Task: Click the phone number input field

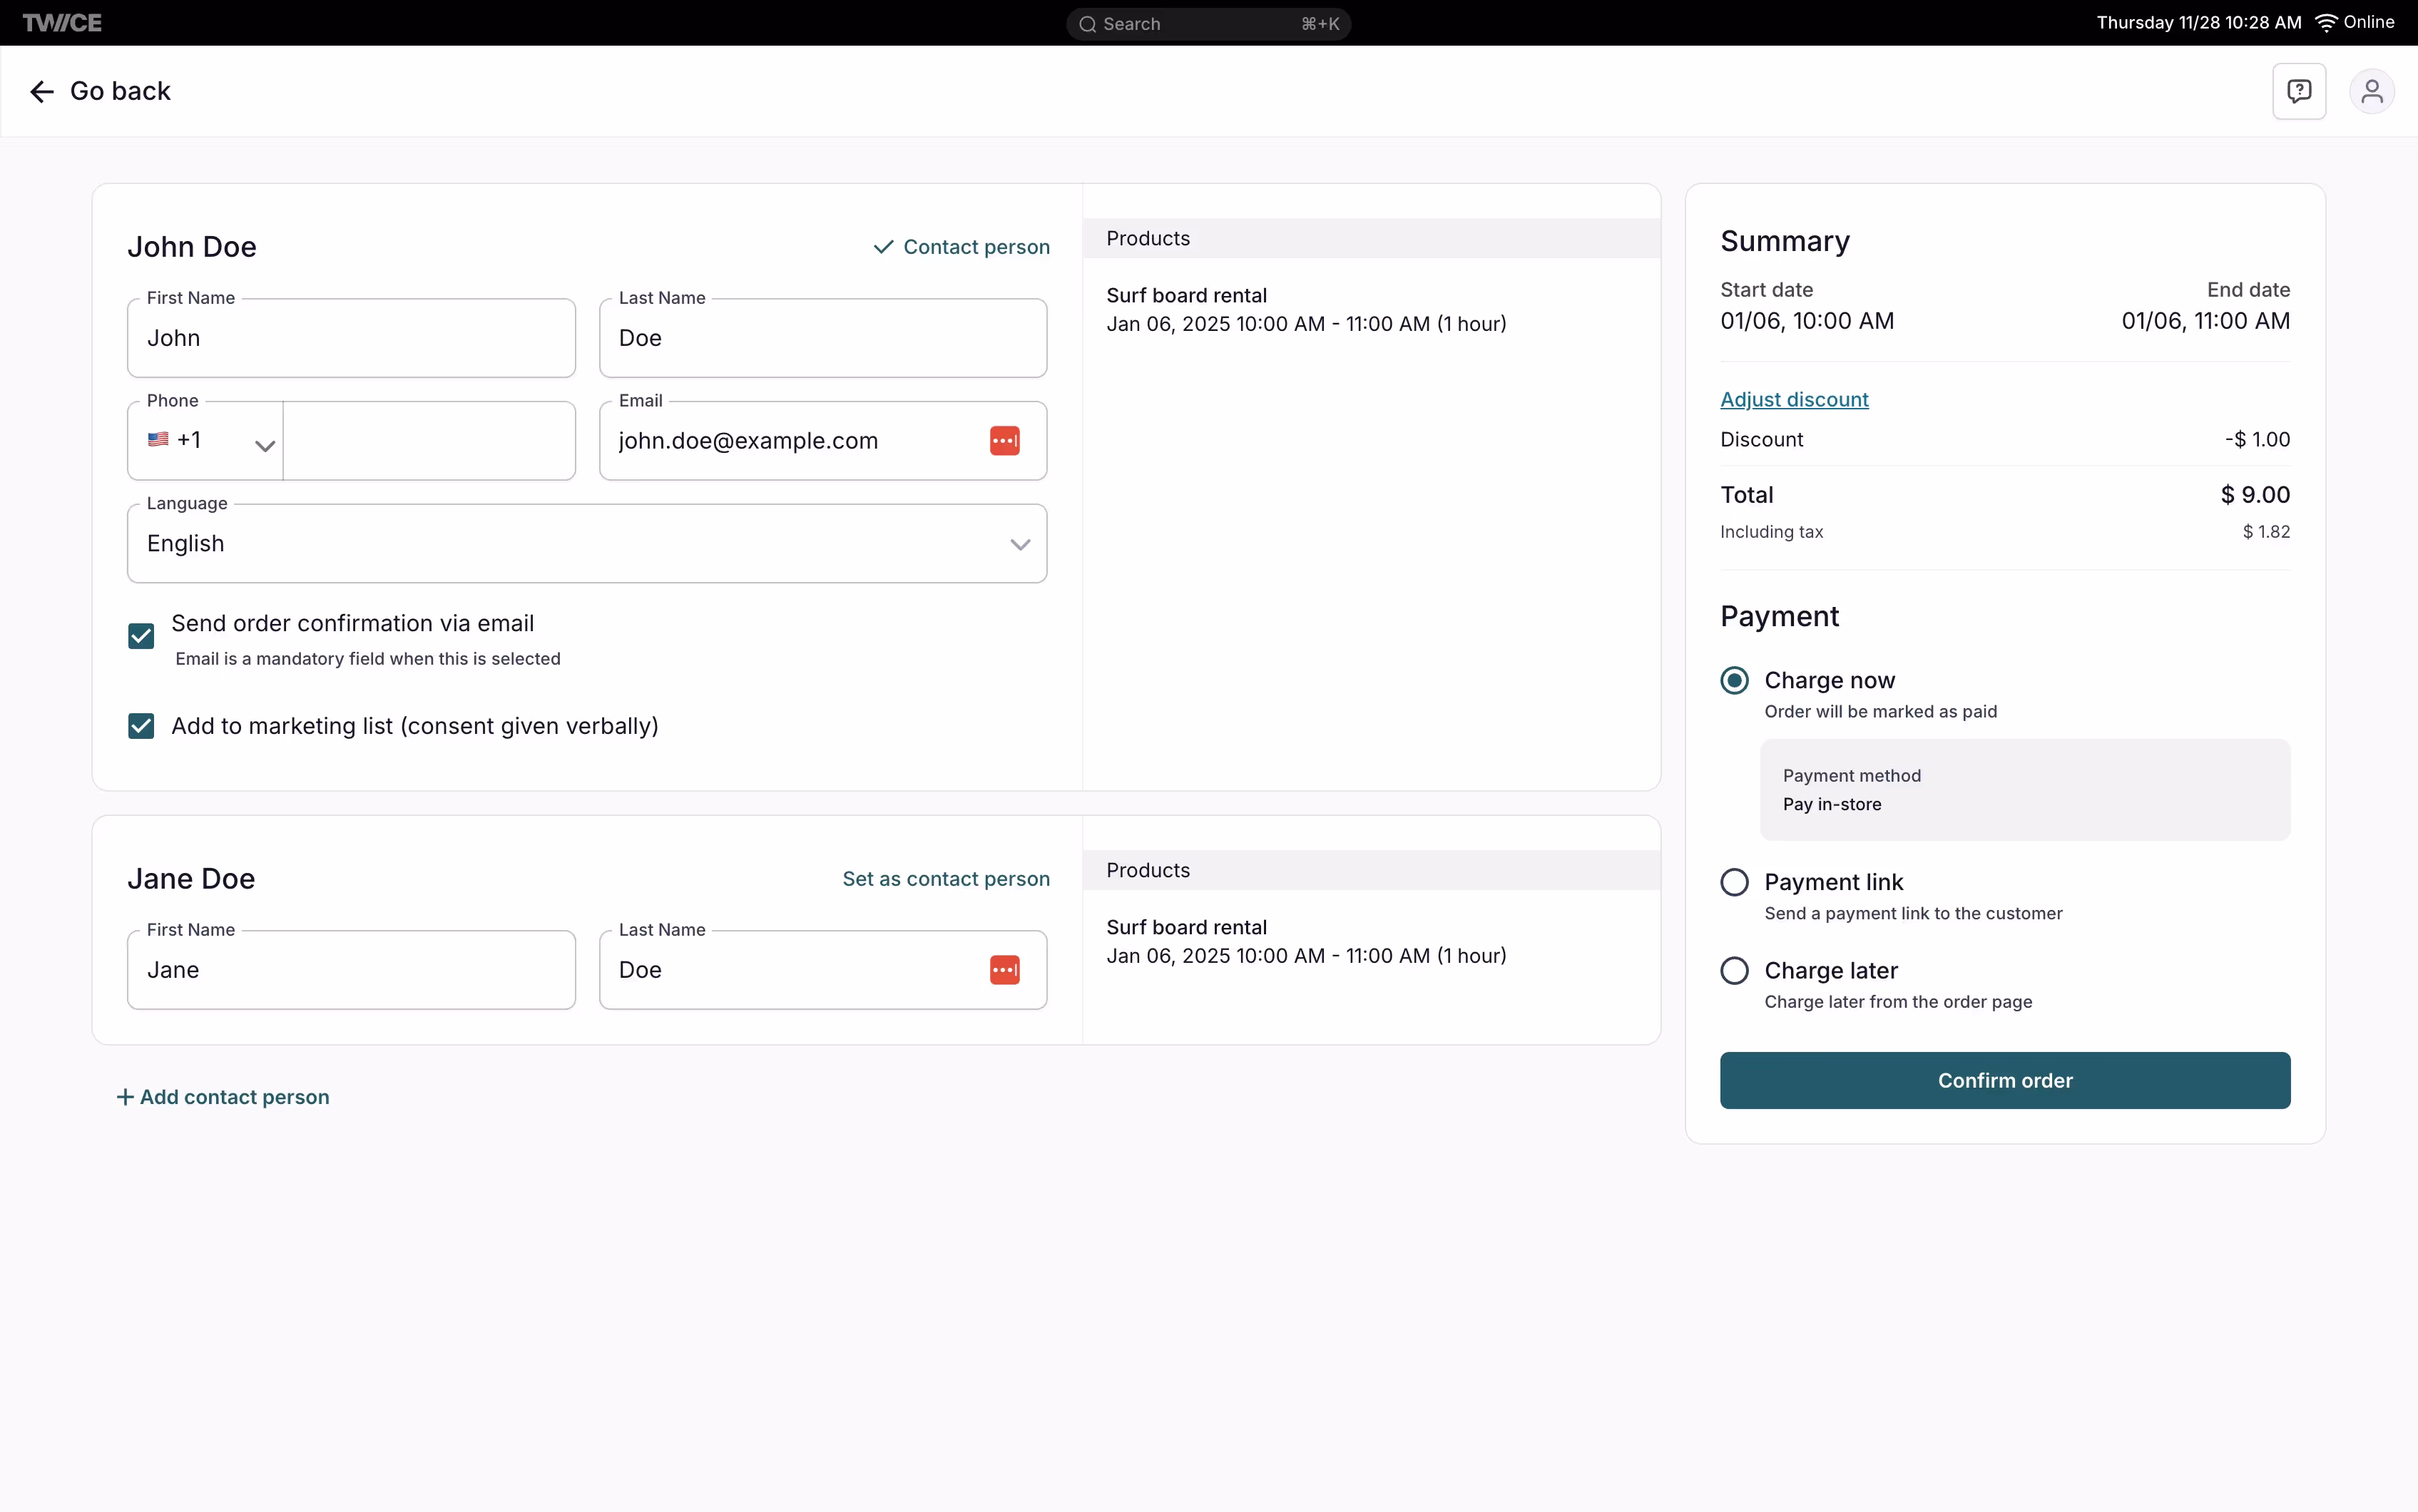Action: pos(429,441)
